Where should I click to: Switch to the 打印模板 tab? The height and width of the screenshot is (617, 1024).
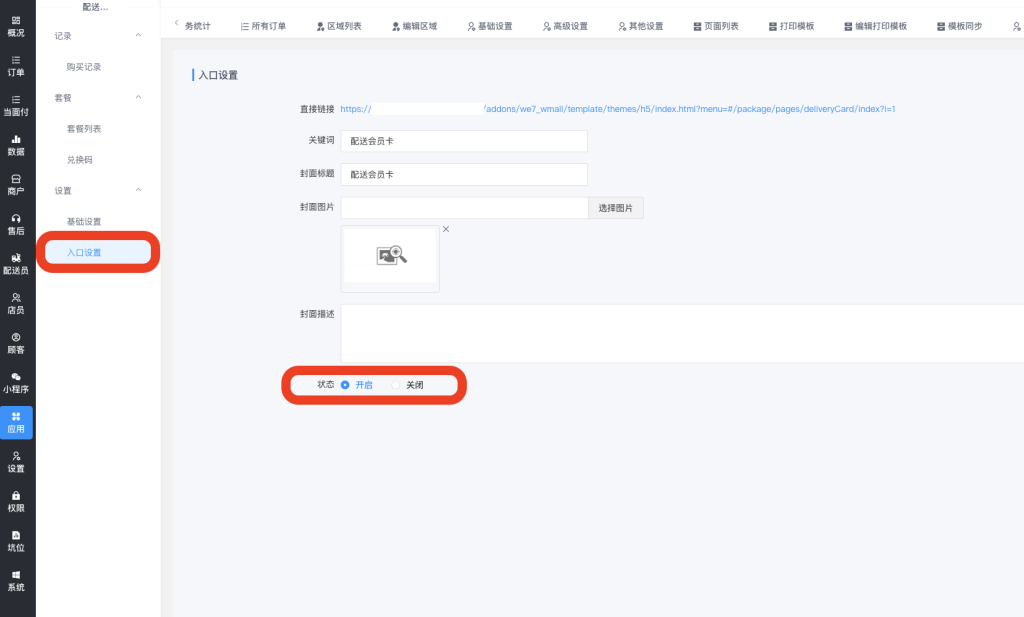[x=791, y=26]
